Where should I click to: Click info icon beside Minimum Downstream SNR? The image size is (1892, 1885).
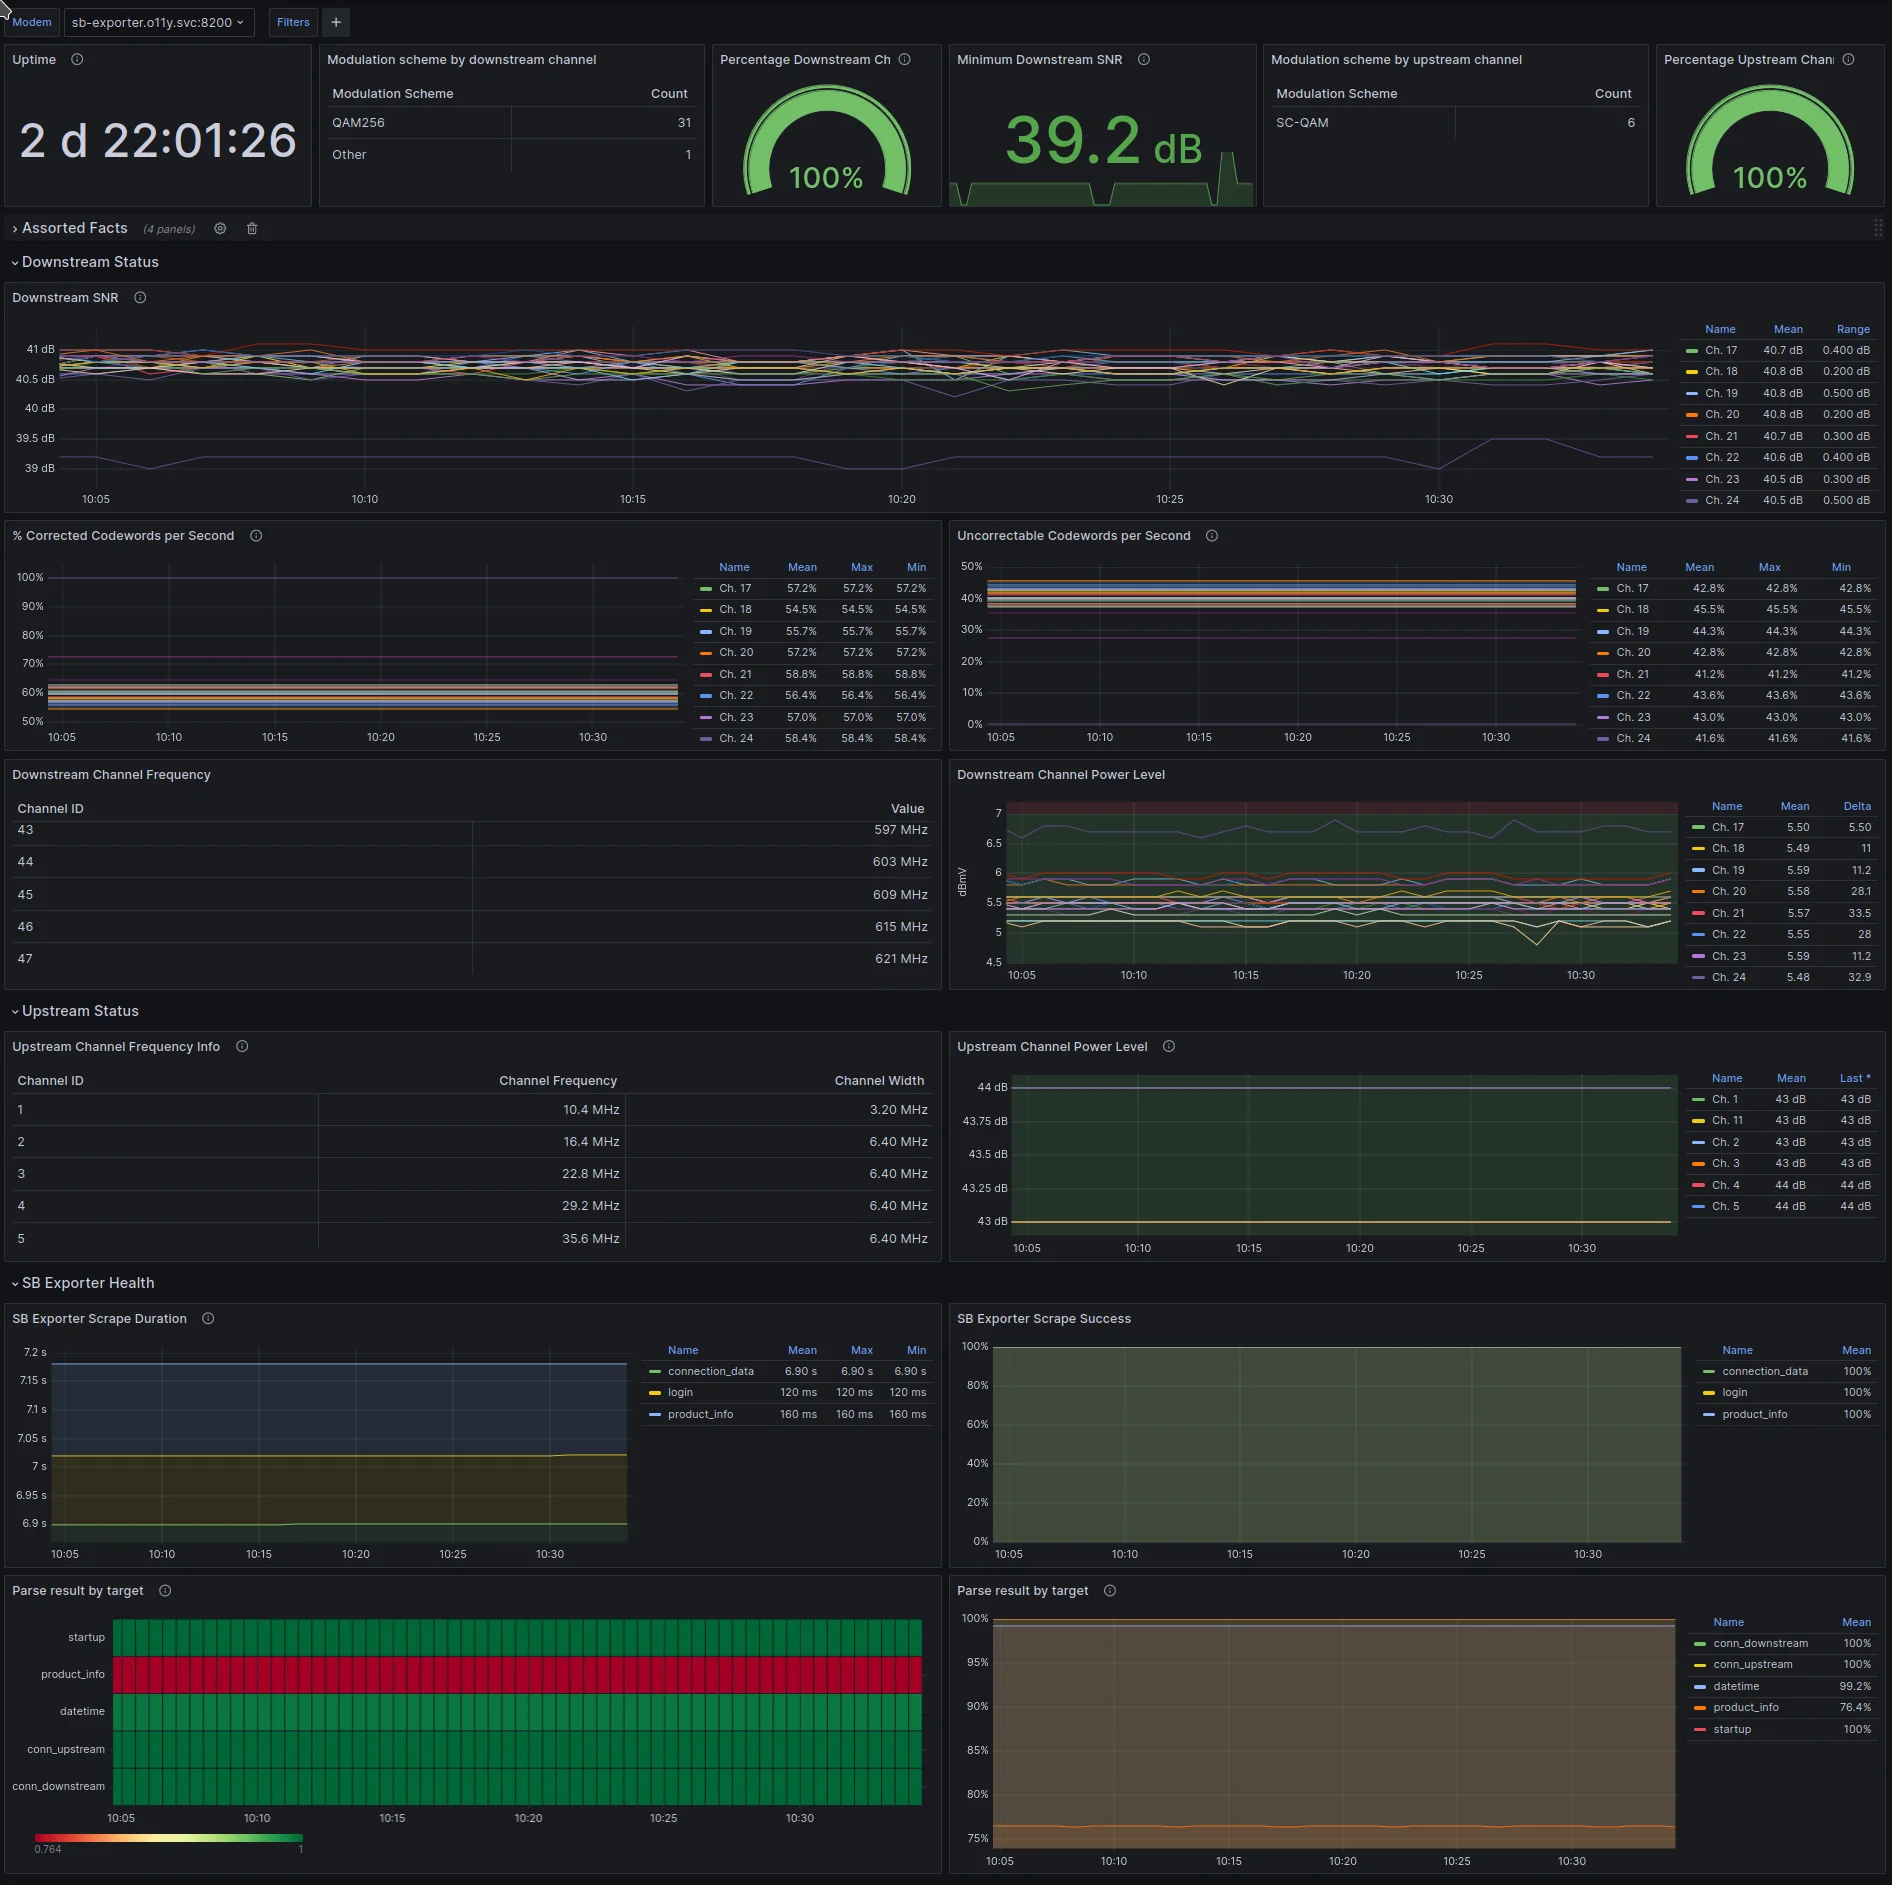[1144, 60]
